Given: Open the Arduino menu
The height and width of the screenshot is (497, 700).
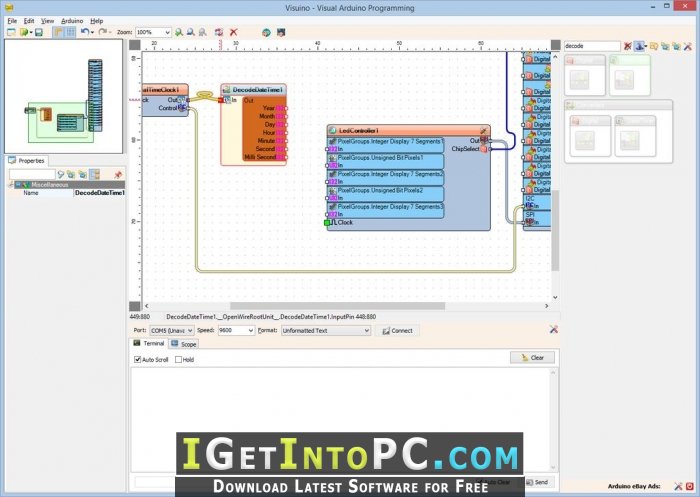Looking at the screenshot, I should coord(72,21).
